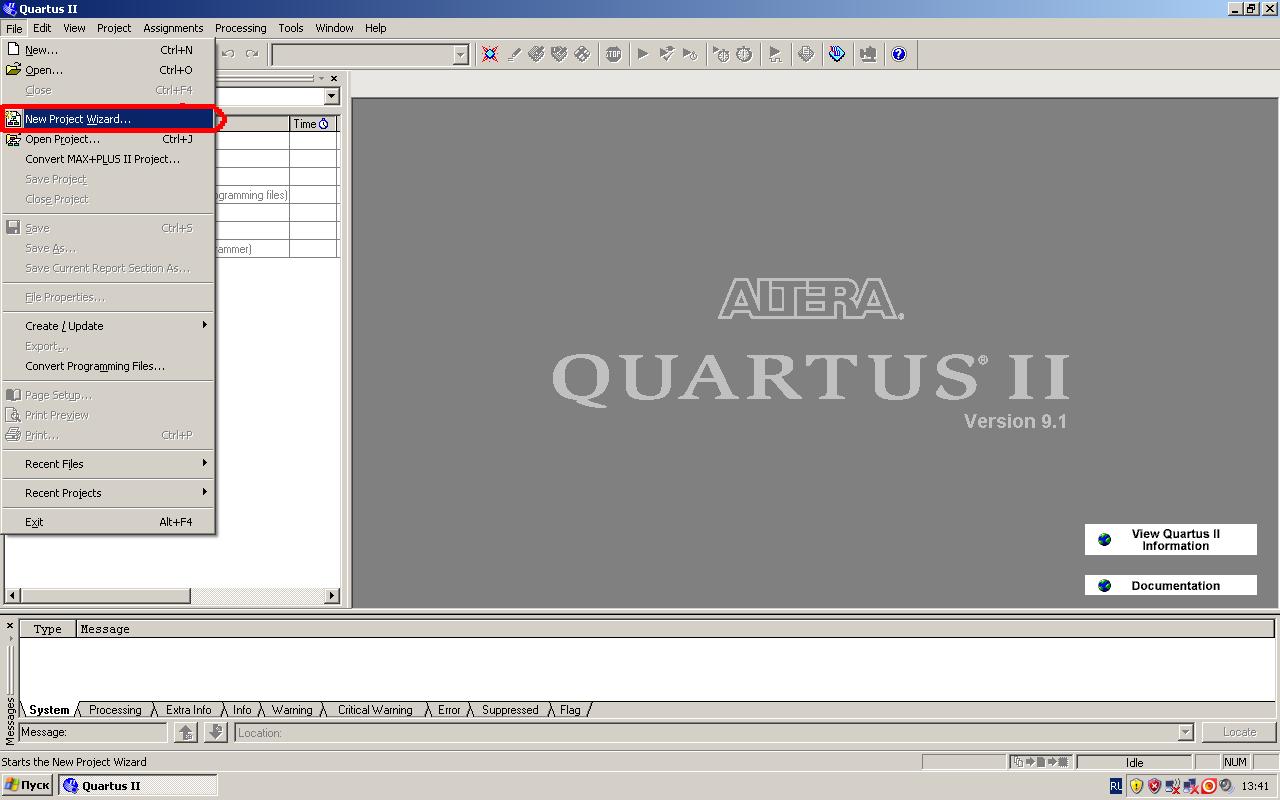Click the next message down arrow
This screenshot has width=1280, height=800.
click(x=216, y=733)
